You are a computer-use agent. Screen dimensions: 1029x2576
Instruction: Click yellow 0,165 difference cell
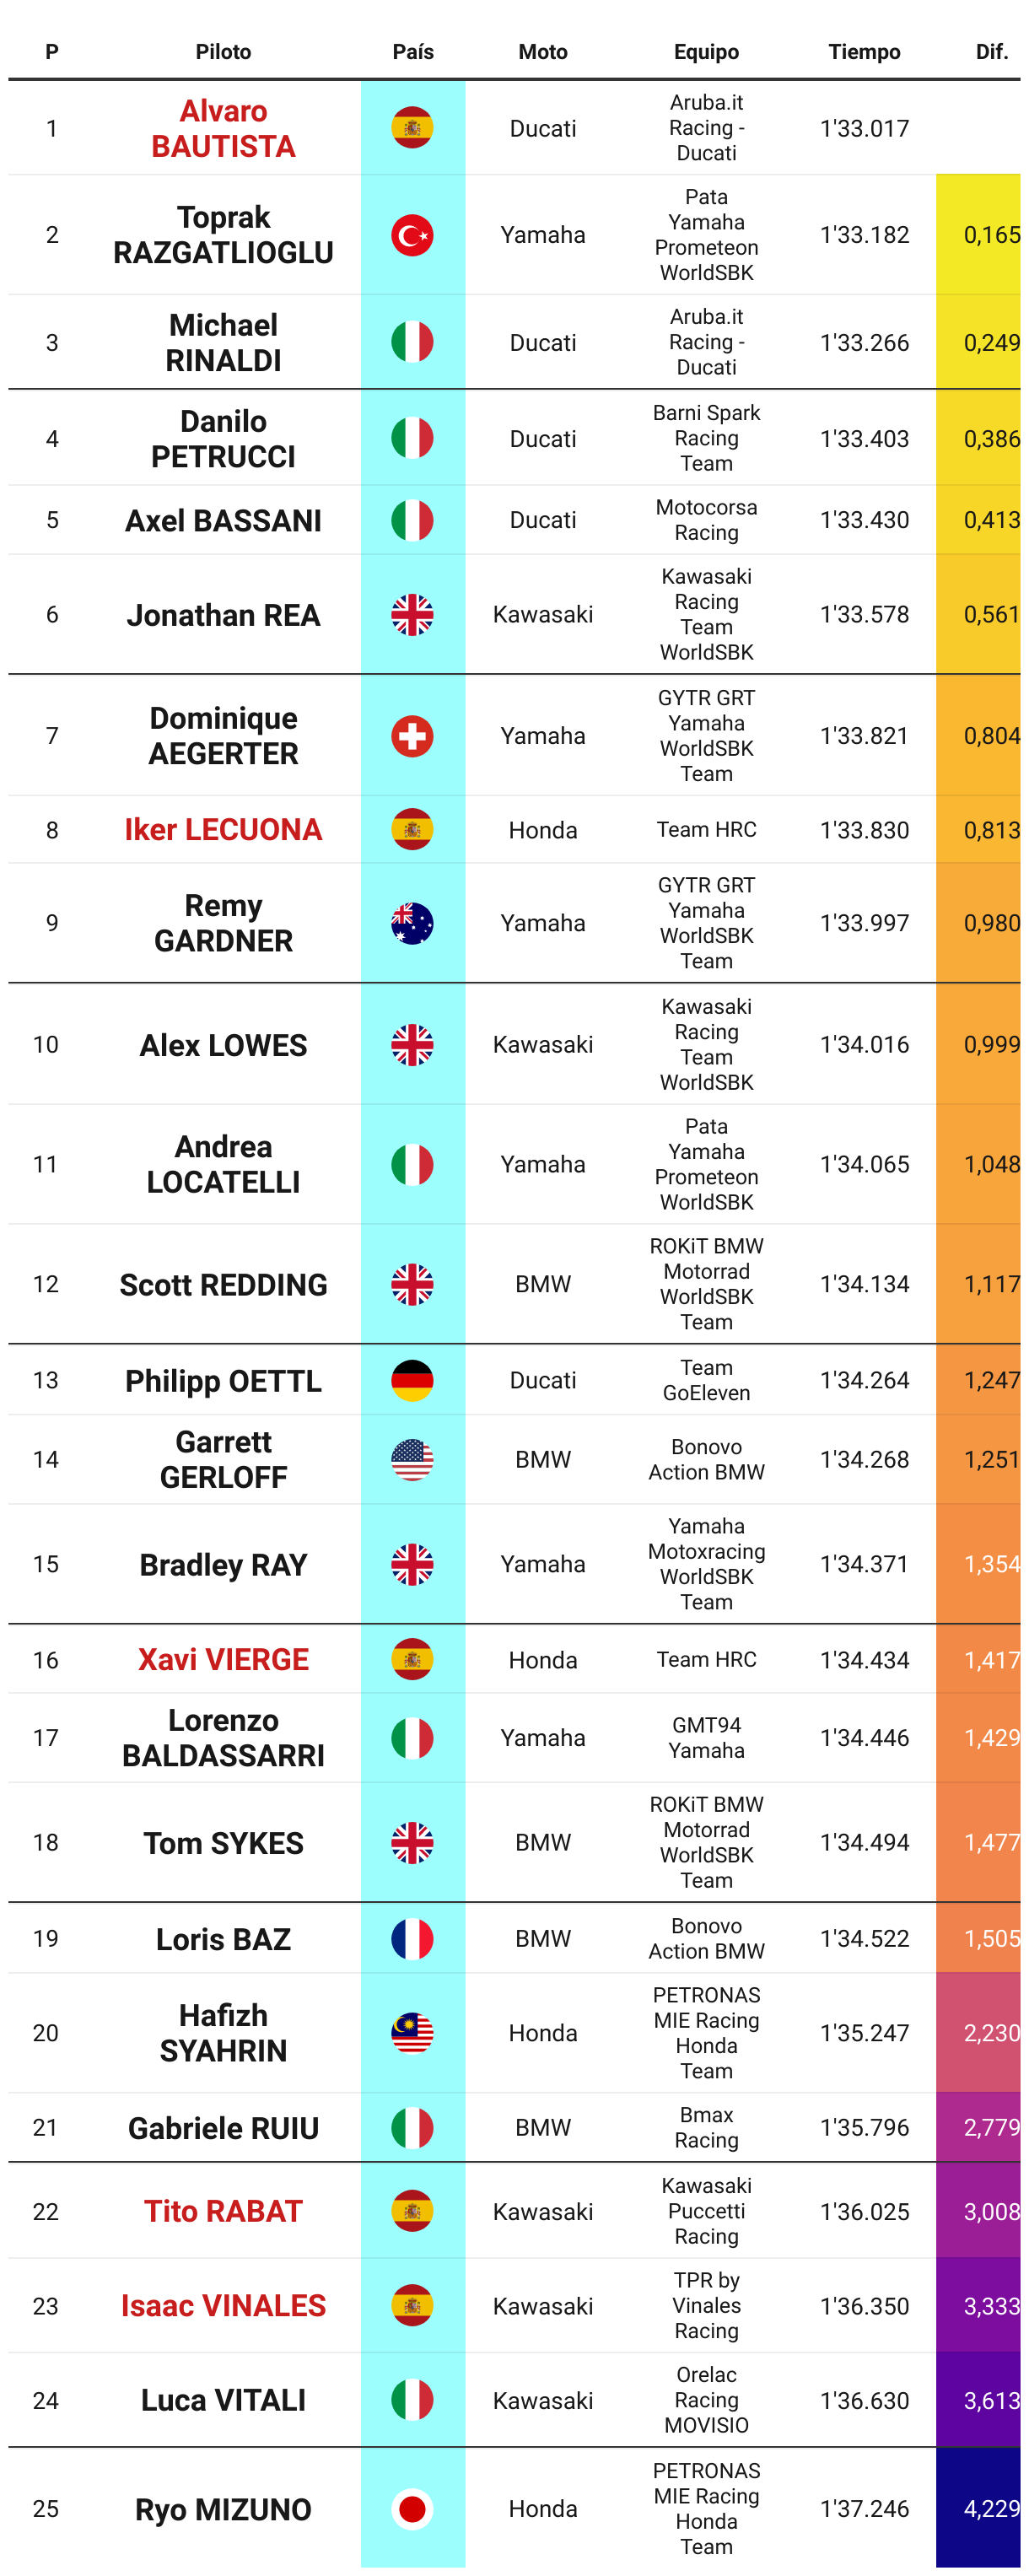tap(978, 235)
